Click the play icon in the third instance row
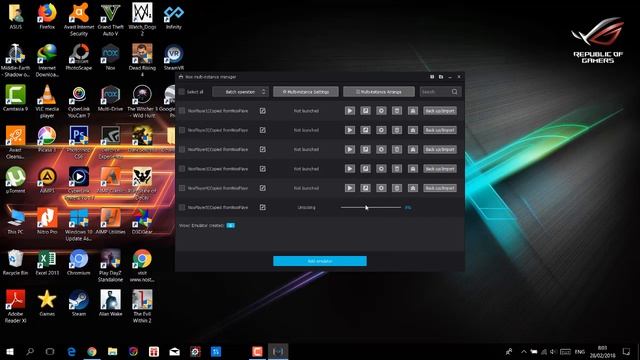The image size is (640, 360). click(350, 149)
